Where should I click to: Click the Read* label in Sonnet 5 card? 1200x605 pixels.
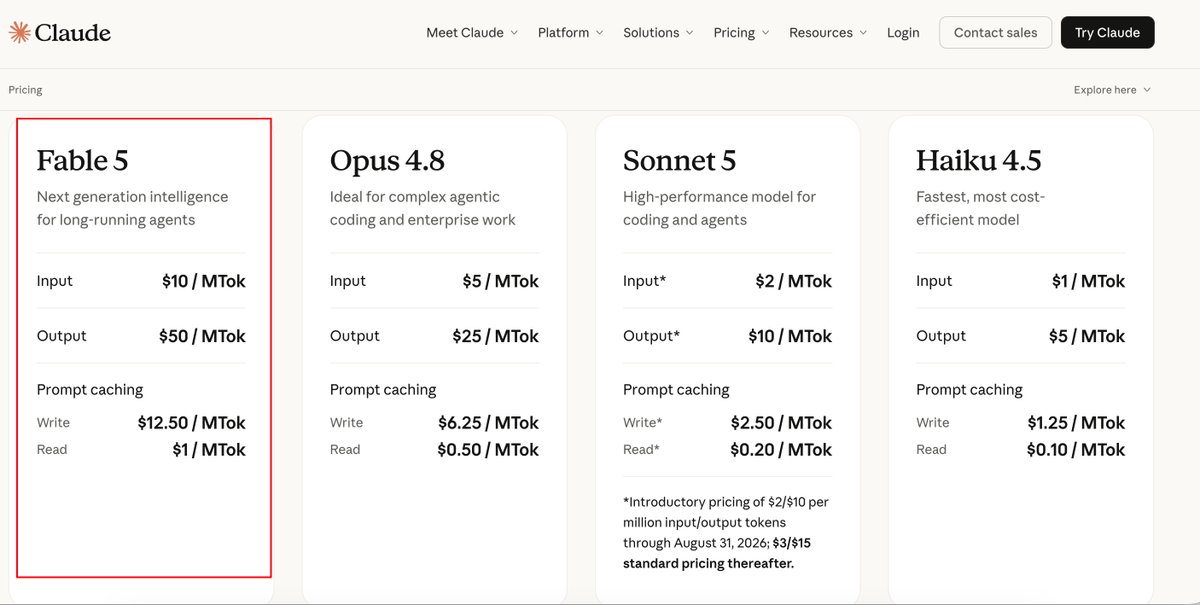click(641, 450)
